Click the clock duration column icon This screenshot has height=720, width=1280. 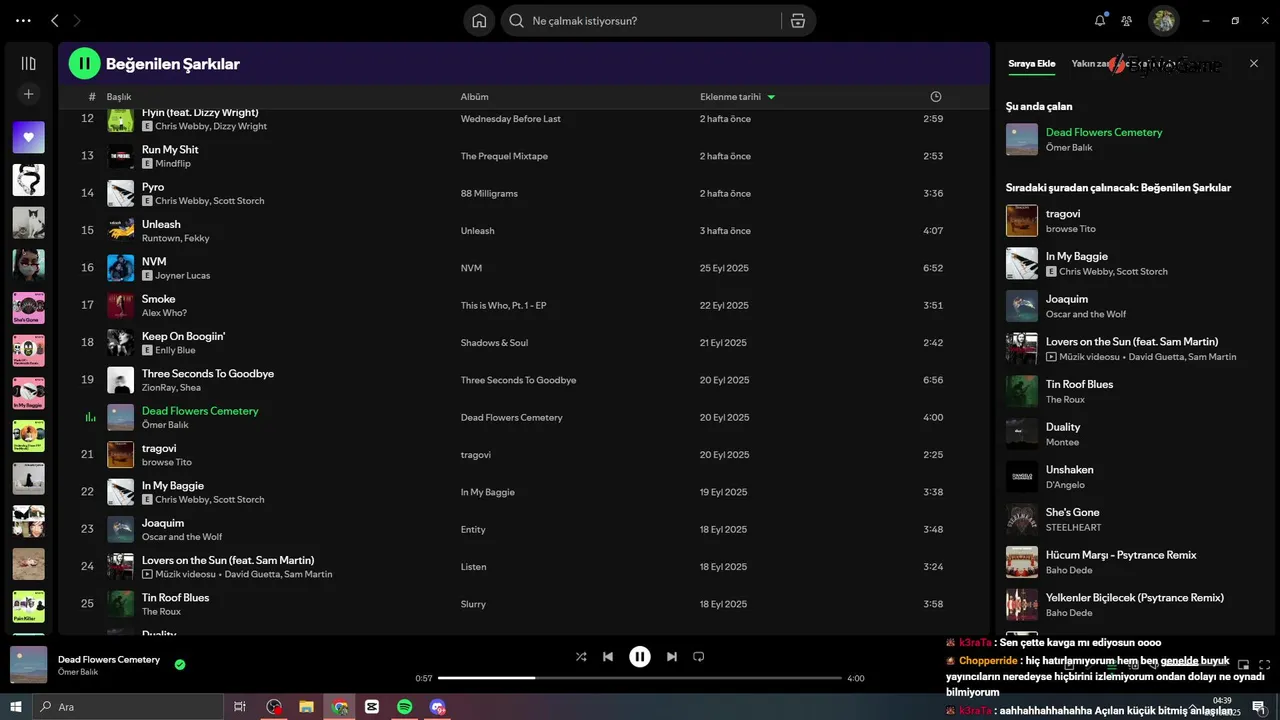pos(936,97)
